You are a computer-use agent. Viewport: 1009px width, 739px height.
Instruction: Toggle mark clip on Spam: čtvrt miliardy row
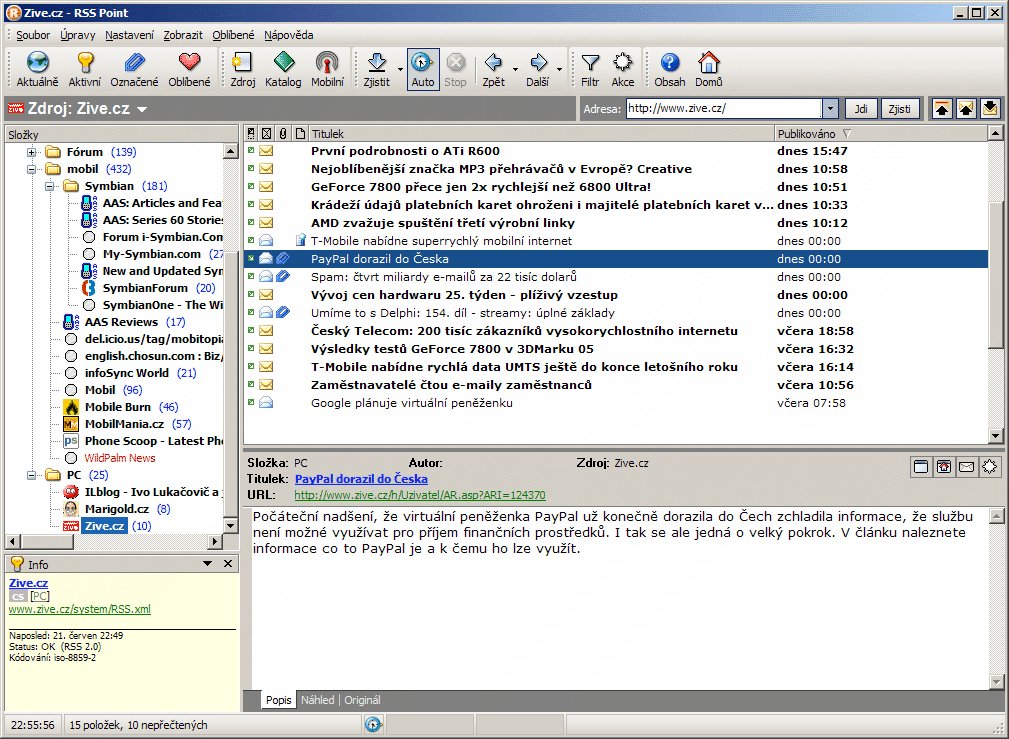tap(282, 277)
